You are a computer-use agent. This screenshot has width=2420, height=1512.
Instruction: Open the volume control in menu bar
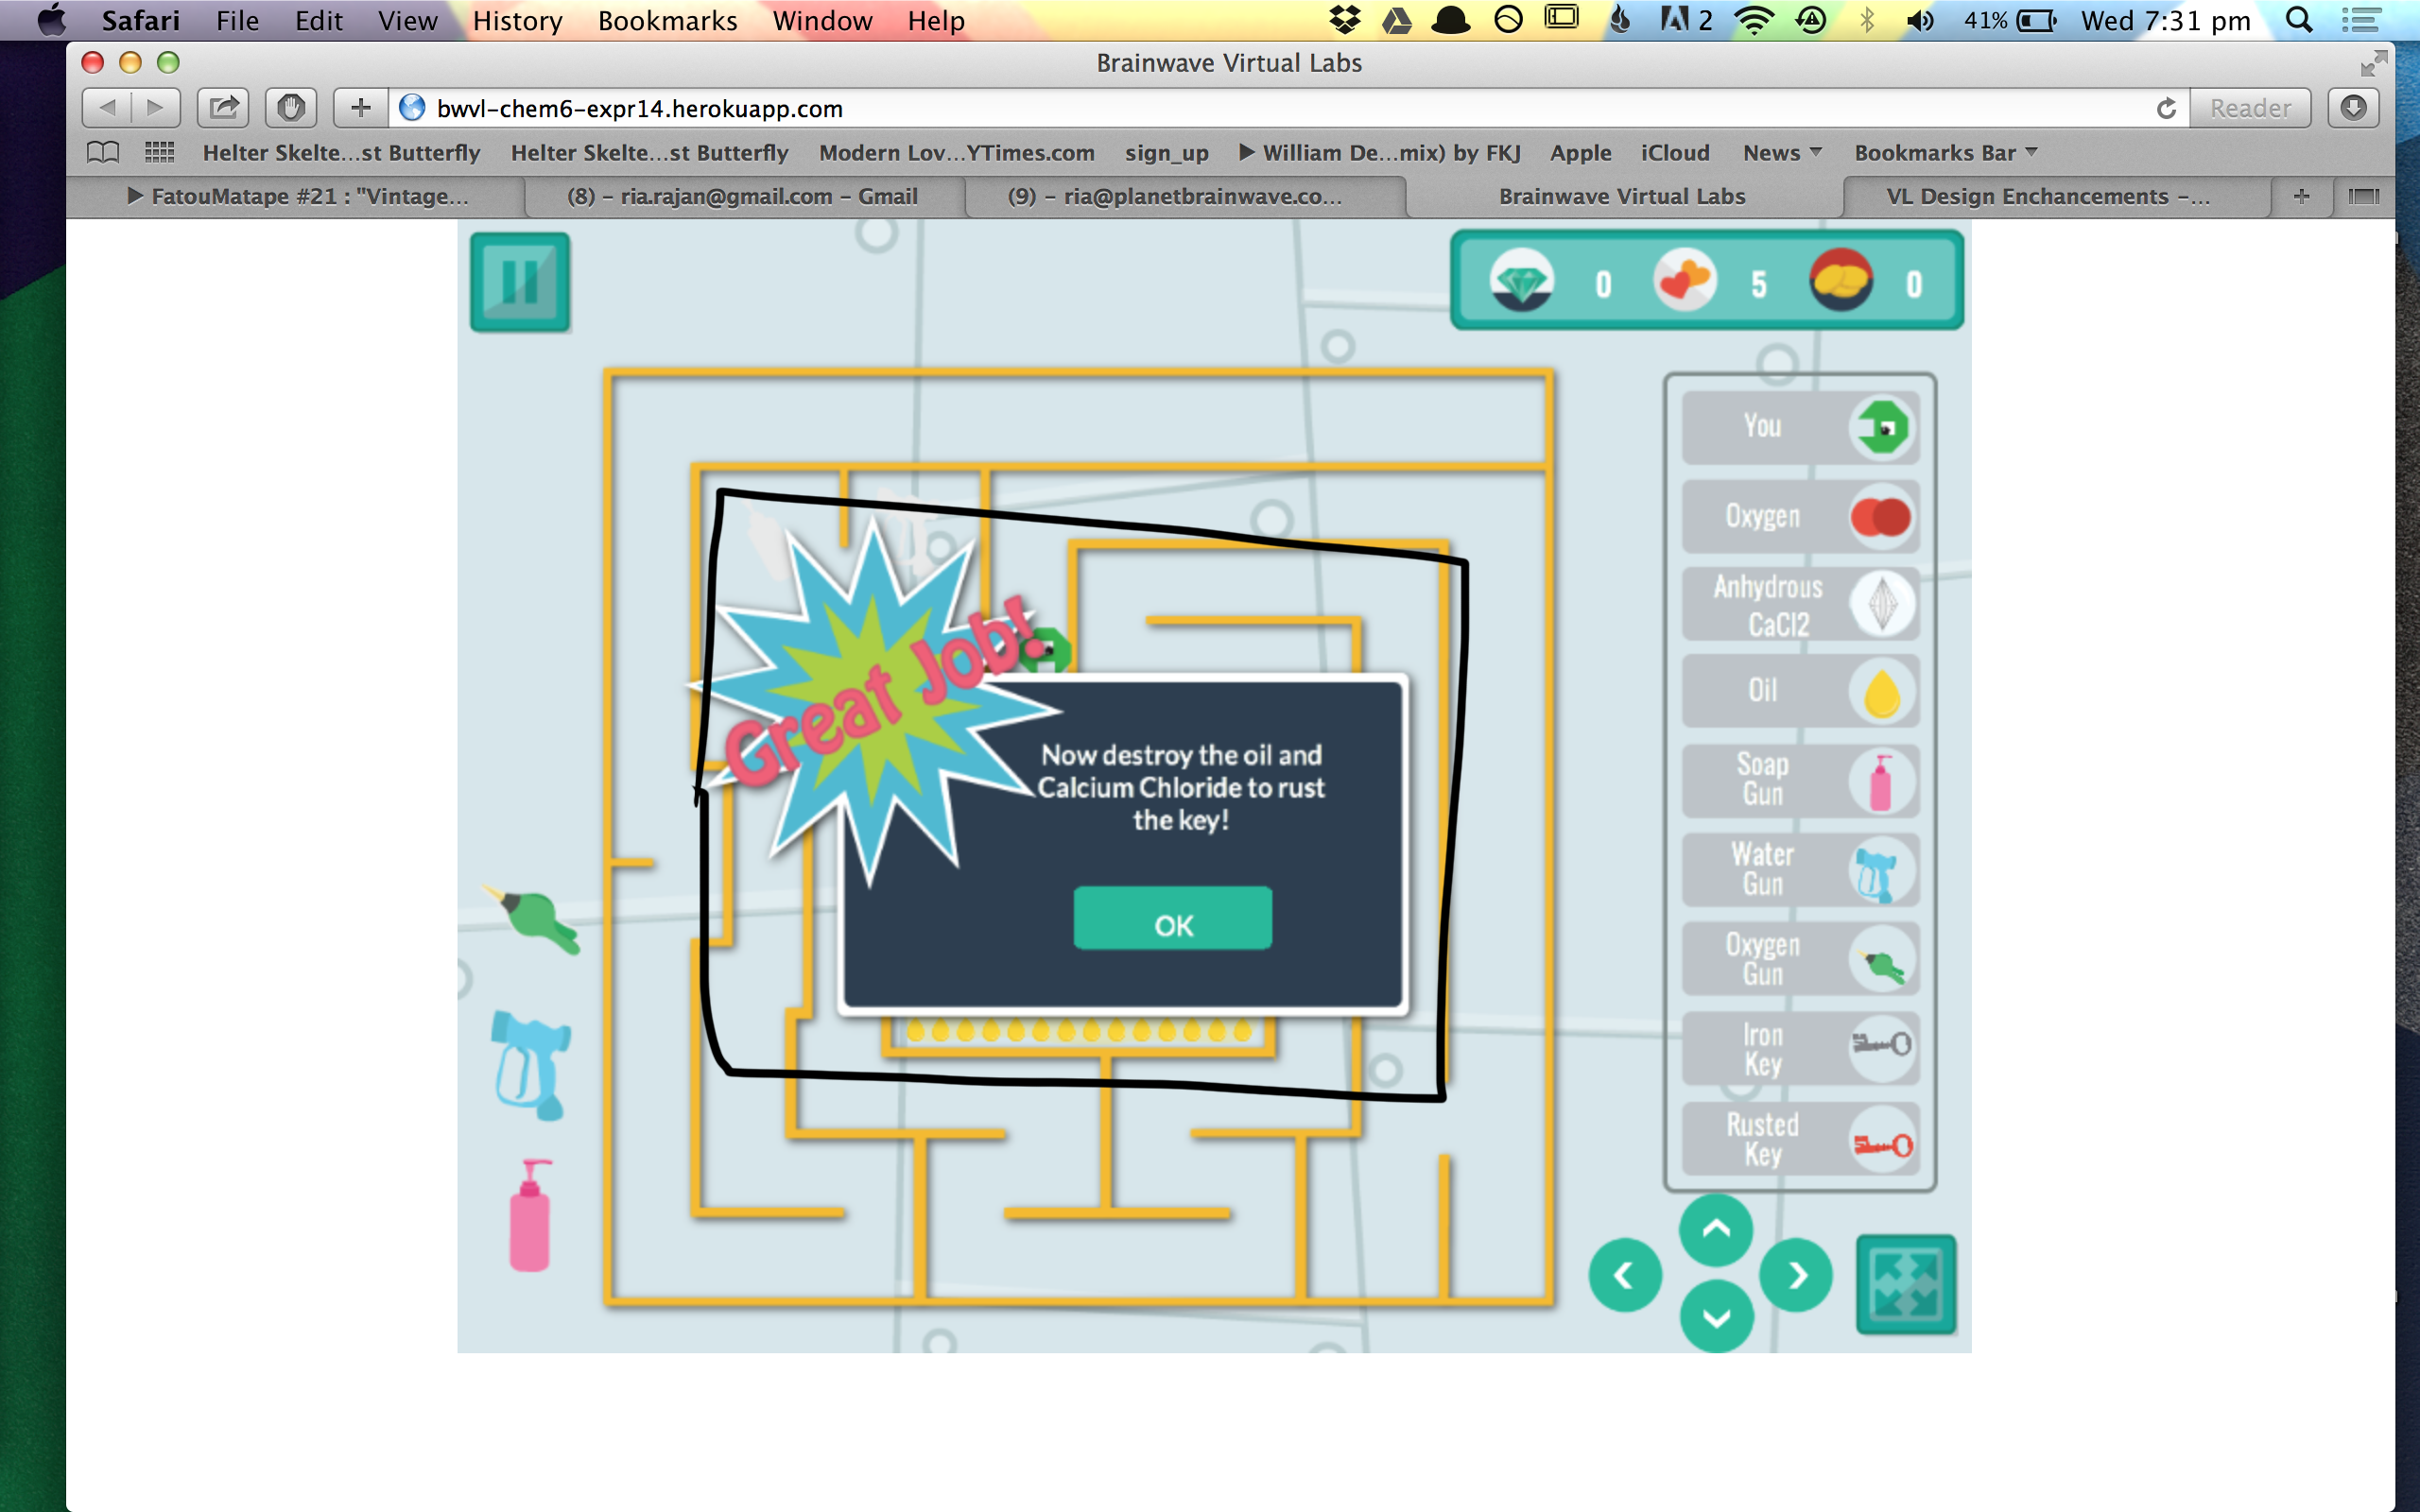(x=1920, y=20)
